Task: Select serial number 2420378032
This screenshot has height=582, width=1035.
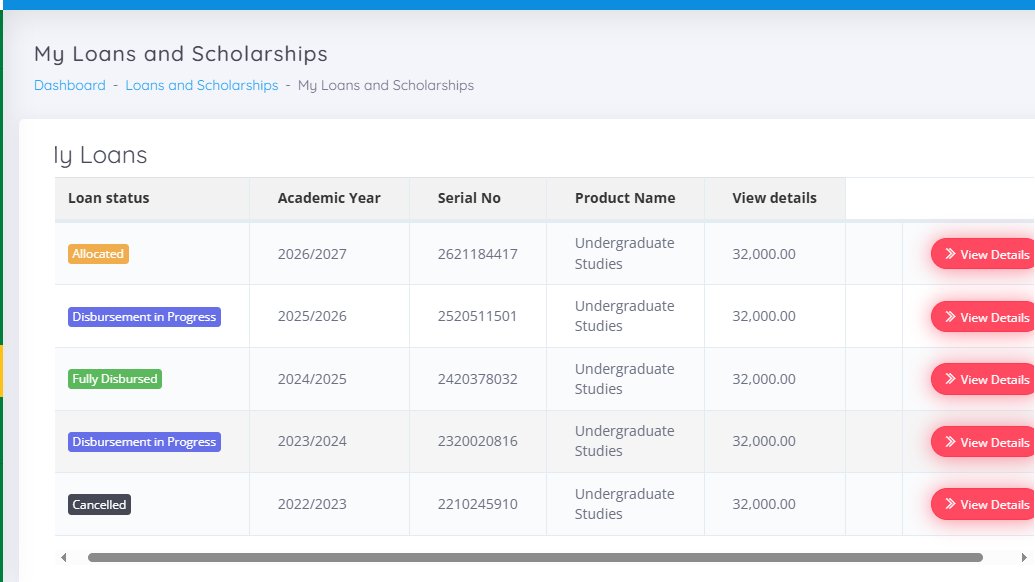Action: (477, 379)
